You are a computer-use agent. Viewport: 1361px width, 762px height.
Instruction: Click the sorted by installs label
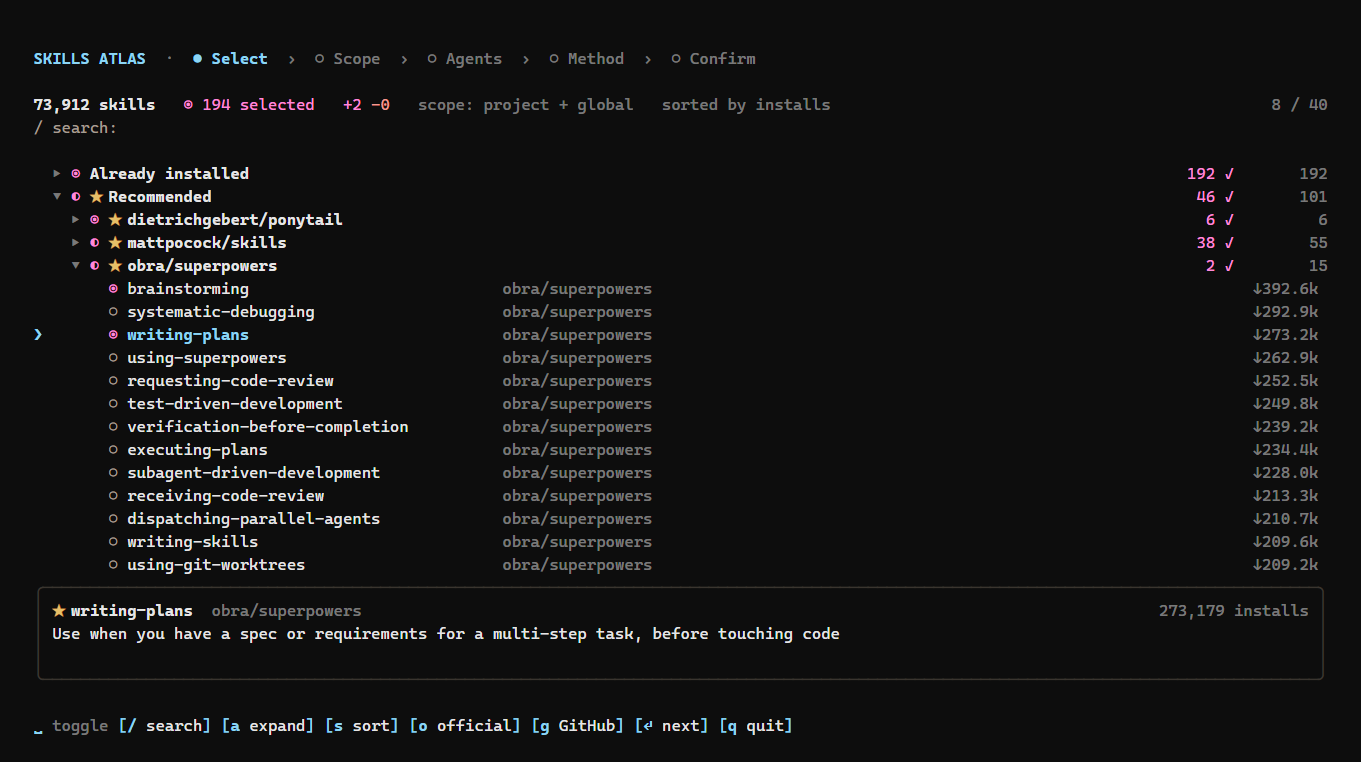[x=746, y=105]
